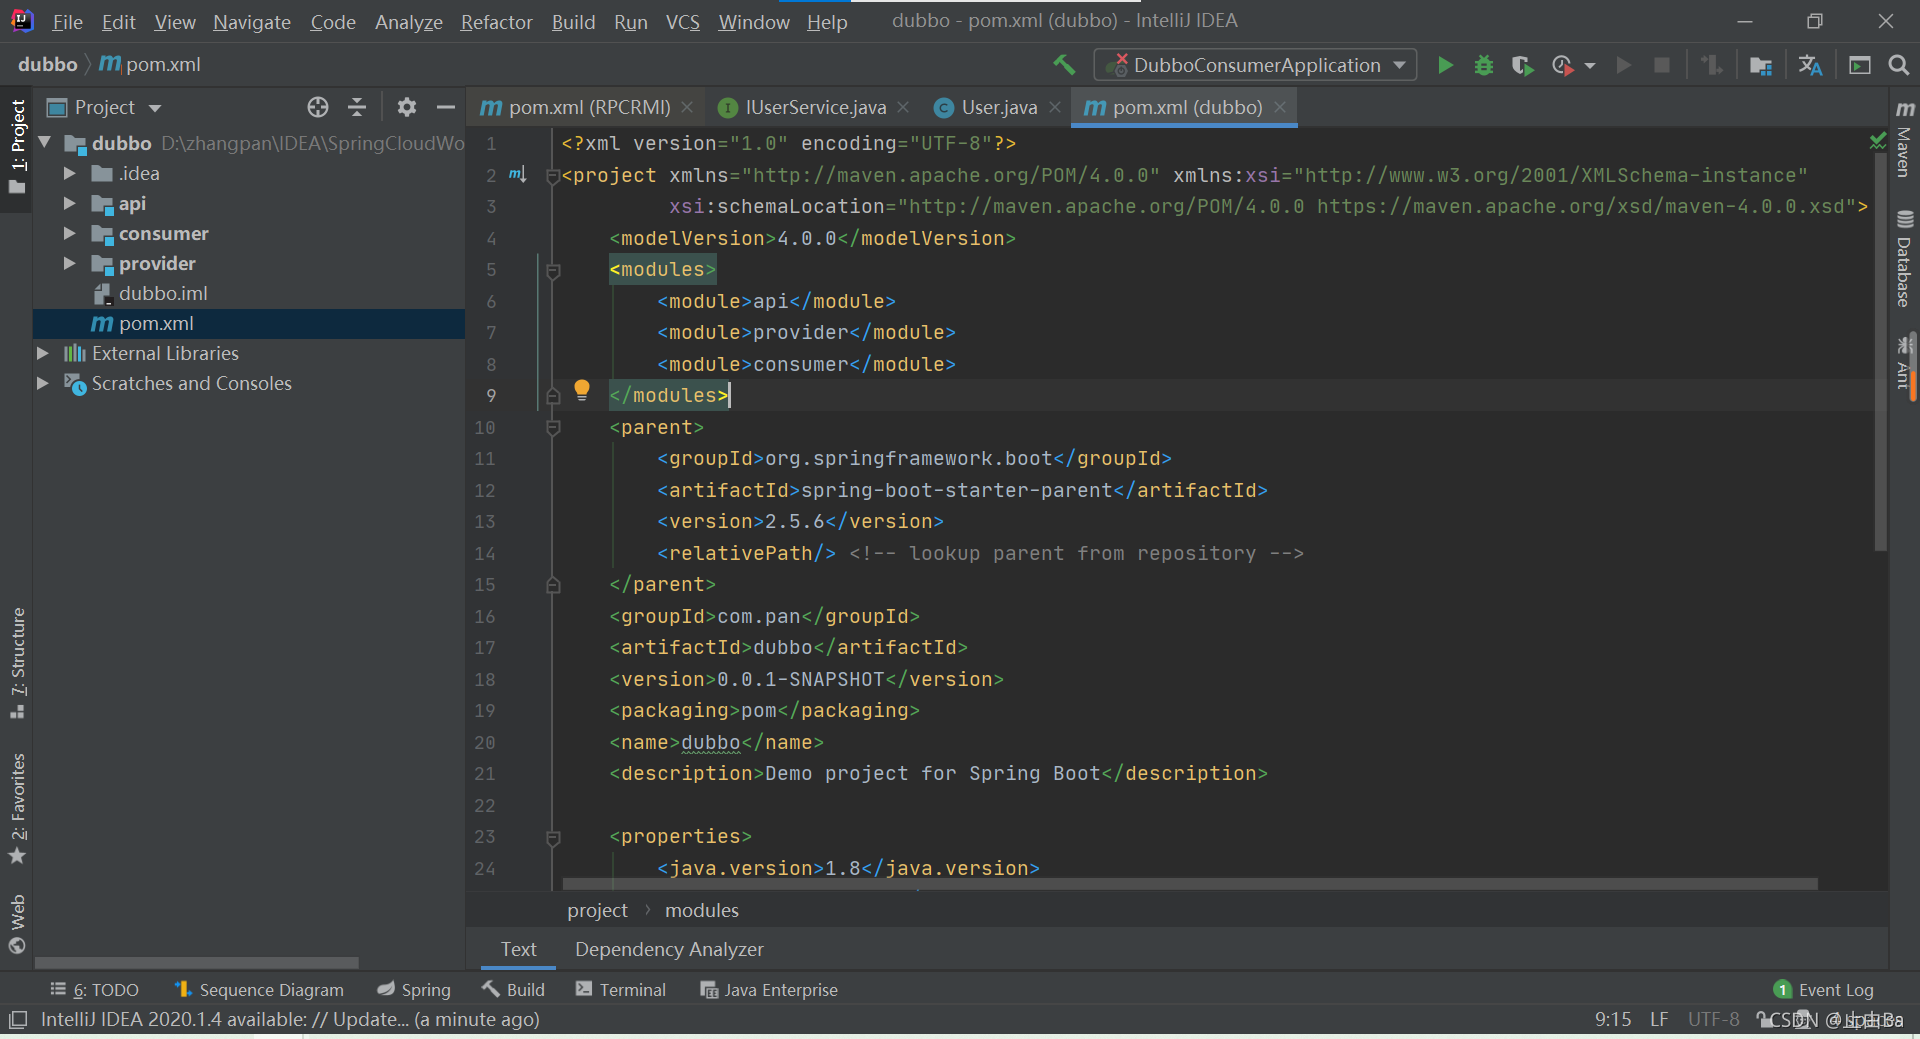Fold the parent block at line 10
Screen dimensions: 1920x1039
pyautogui.click(x=553, y=428)
